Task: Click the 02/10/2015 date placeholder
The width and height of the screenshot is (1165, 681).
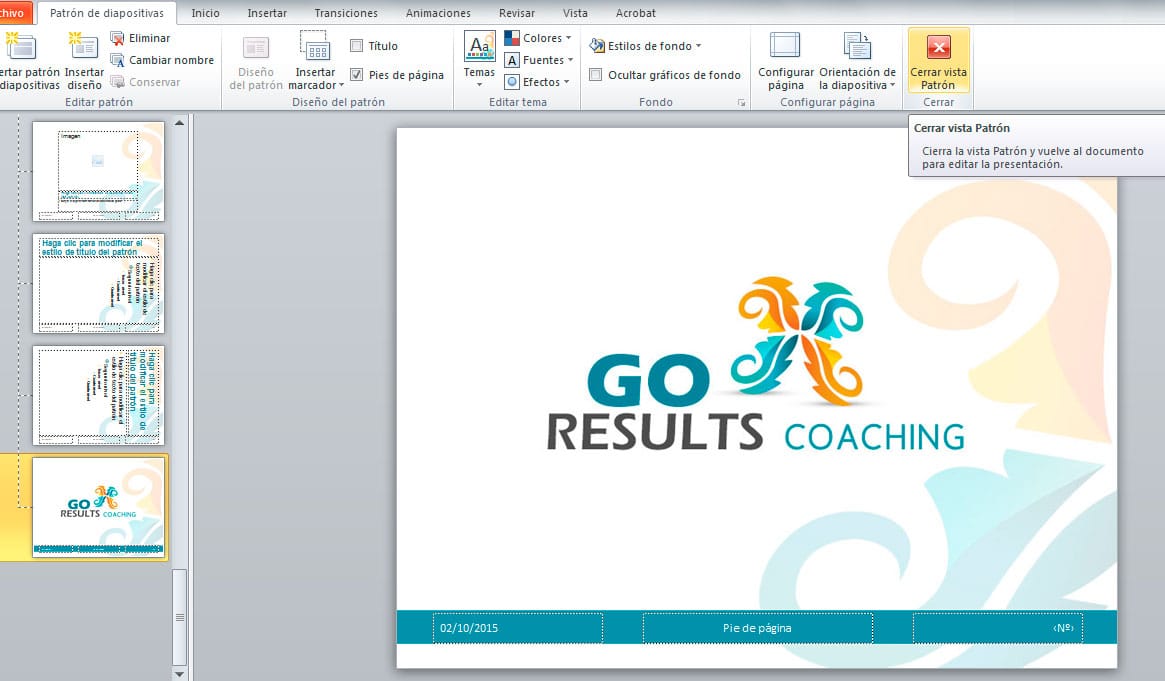Action: 517,628
